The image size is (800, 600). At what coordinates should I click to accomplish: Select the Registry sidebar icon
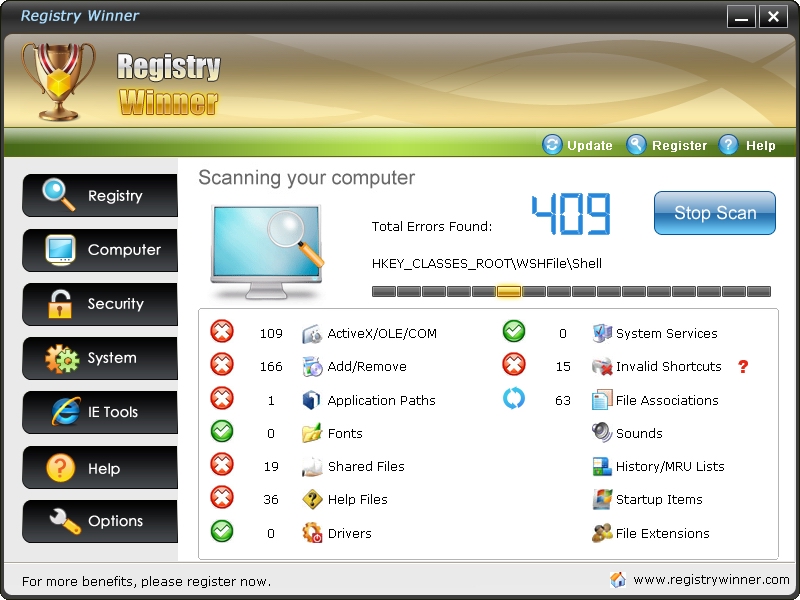pyautogui.click(x=53, y=195)
